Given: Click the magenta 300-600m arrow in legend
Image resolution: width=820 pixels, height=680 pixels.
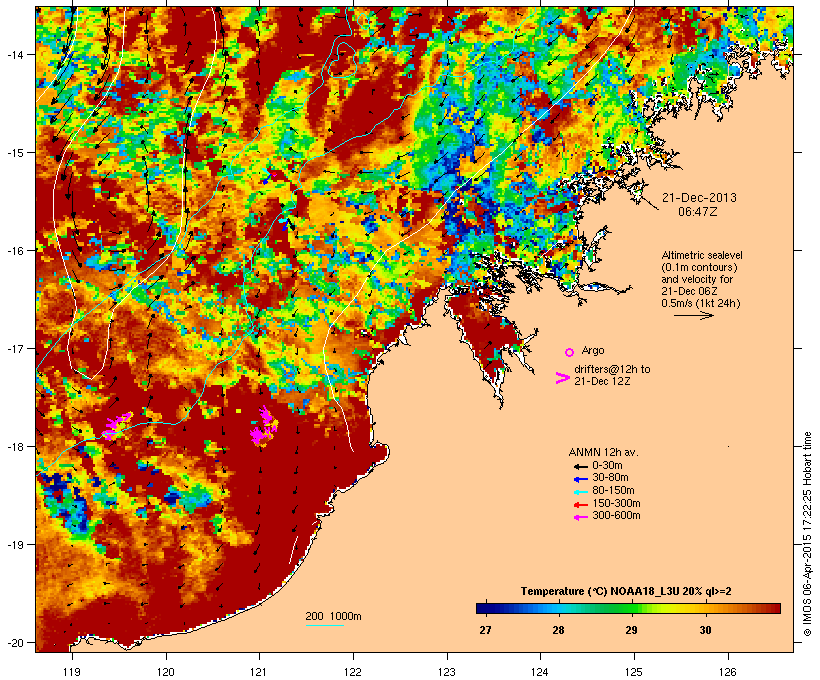Looking at the screenshot, I should (580, 517).
